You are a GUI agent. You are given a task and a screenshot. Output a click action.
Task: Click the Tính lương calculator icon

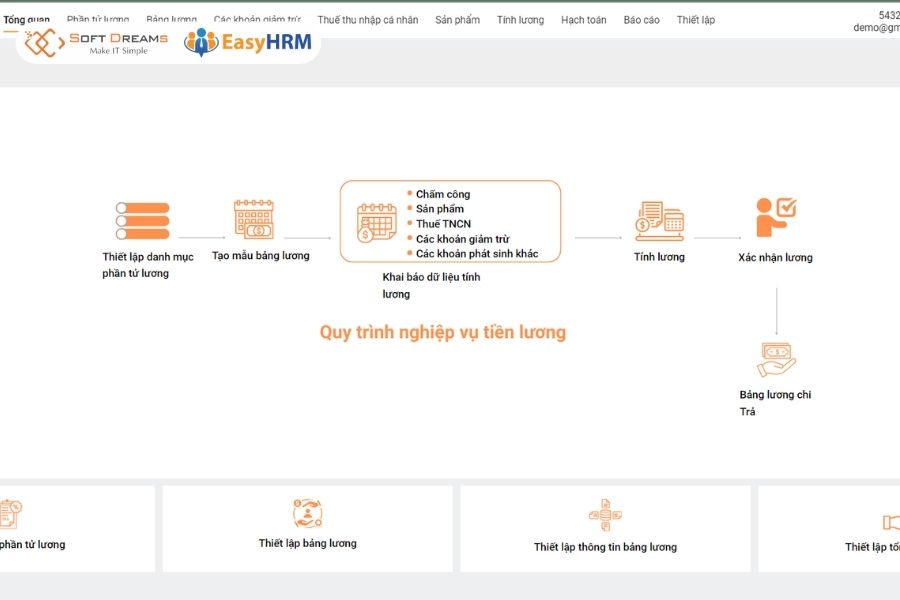pyautogui.click(x=660, y=221)
